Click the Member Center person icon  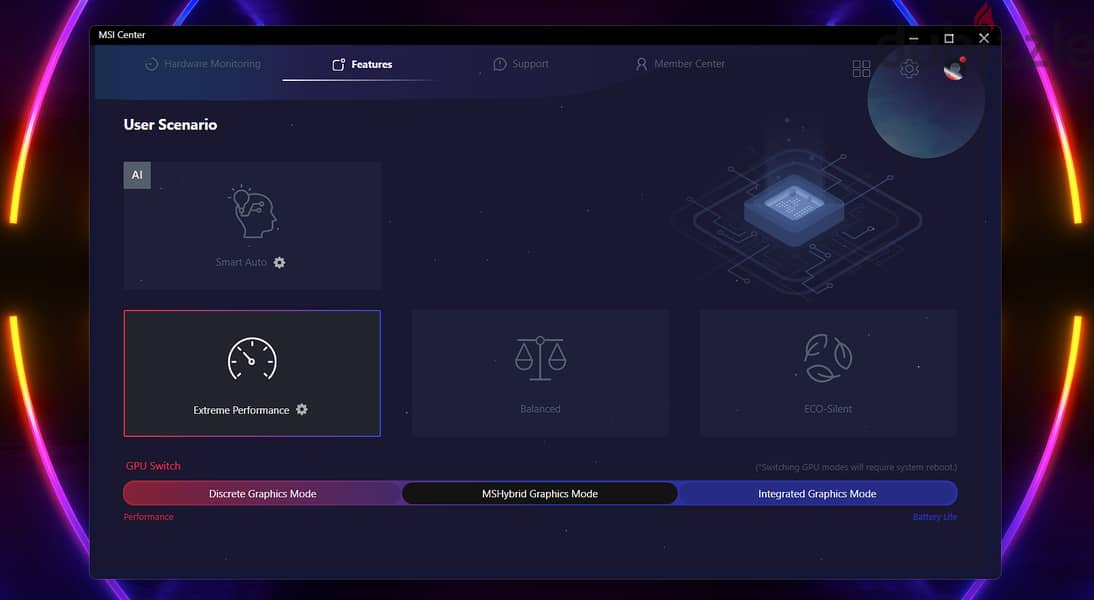click(x=641, y=64)
